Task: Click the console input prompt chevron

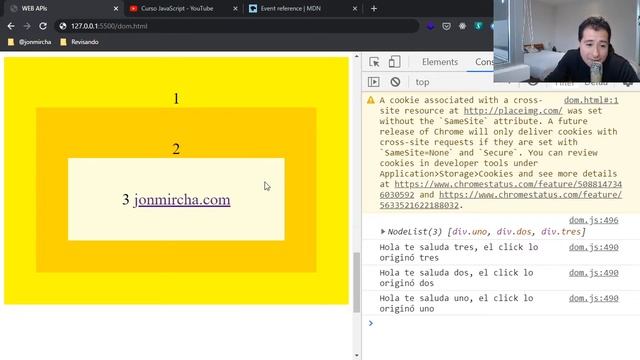Action: coord(371,323)
